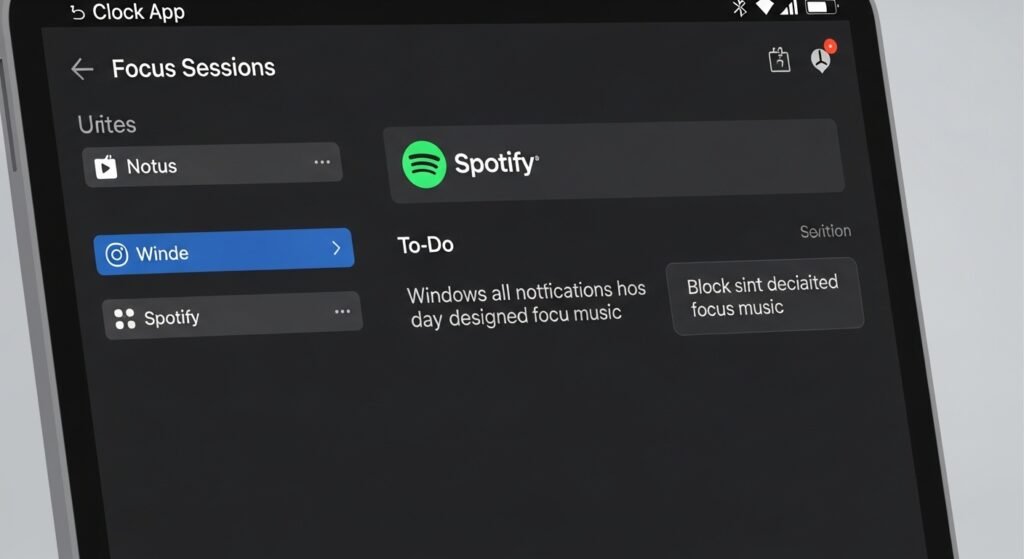Select the Winde label in the list
This screenshot has width=1024, height=559.
[162, 253]
